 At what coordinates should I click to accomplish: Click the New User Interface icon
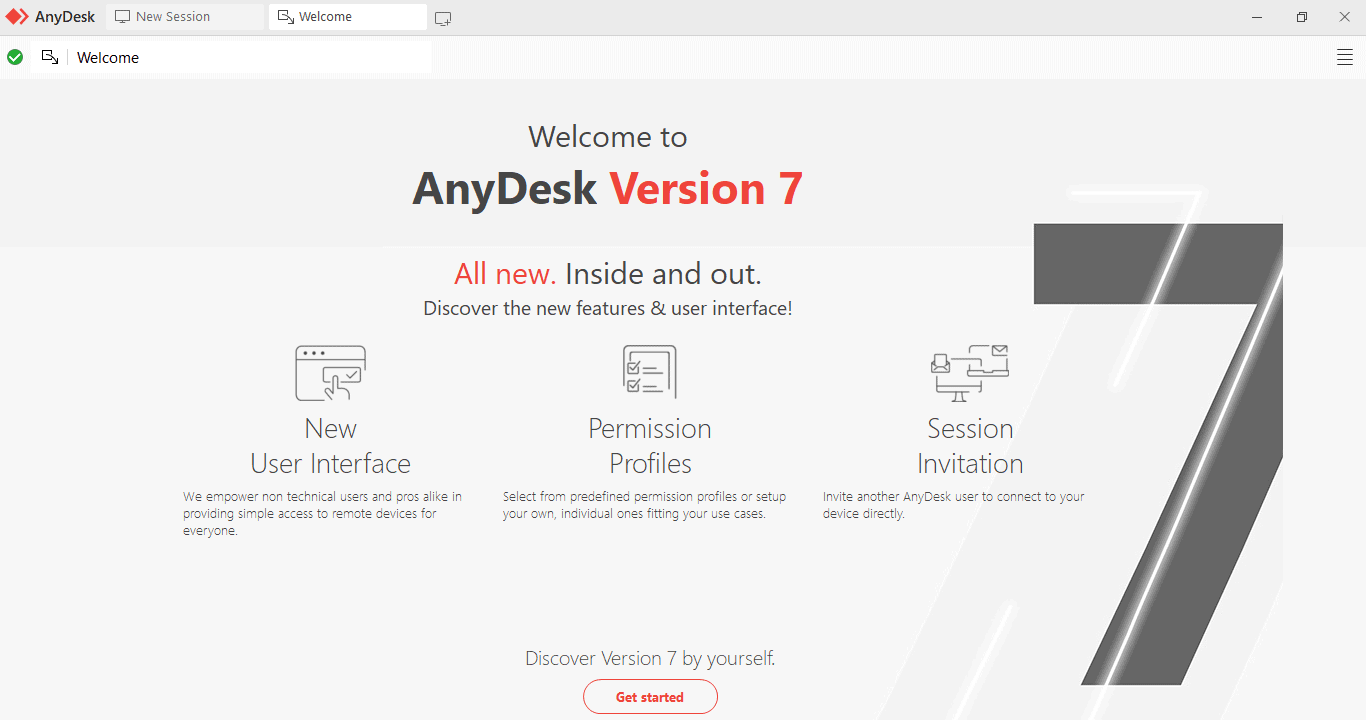(330, 373)
